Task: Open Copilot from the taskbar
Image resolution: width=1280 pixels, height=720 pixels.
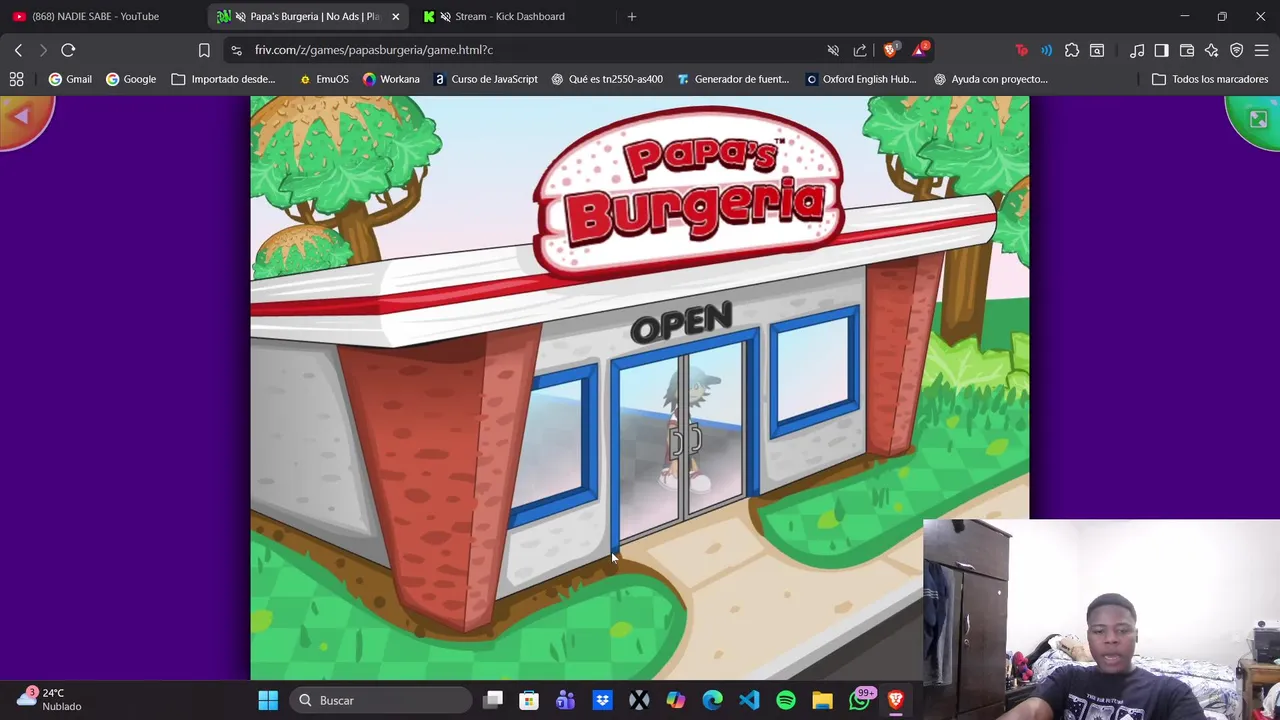Action: click(676, 700)
